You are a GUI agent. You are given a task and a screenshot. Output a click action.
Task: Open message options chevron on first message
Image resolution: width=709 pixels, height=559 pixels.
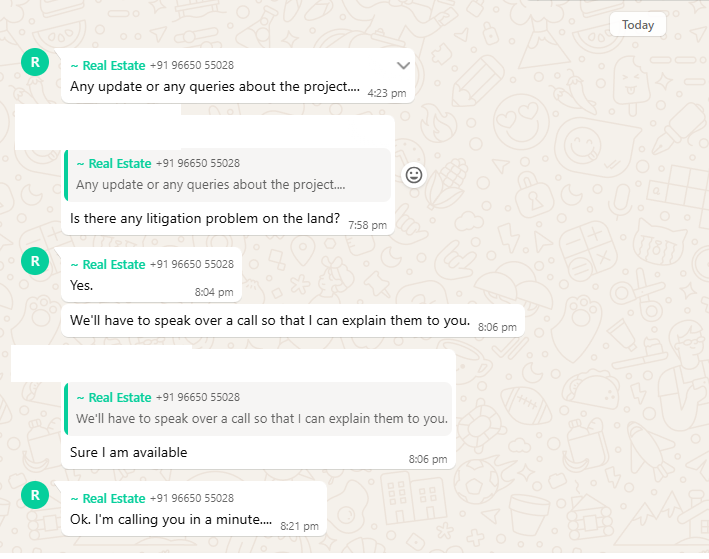point(403,66)
